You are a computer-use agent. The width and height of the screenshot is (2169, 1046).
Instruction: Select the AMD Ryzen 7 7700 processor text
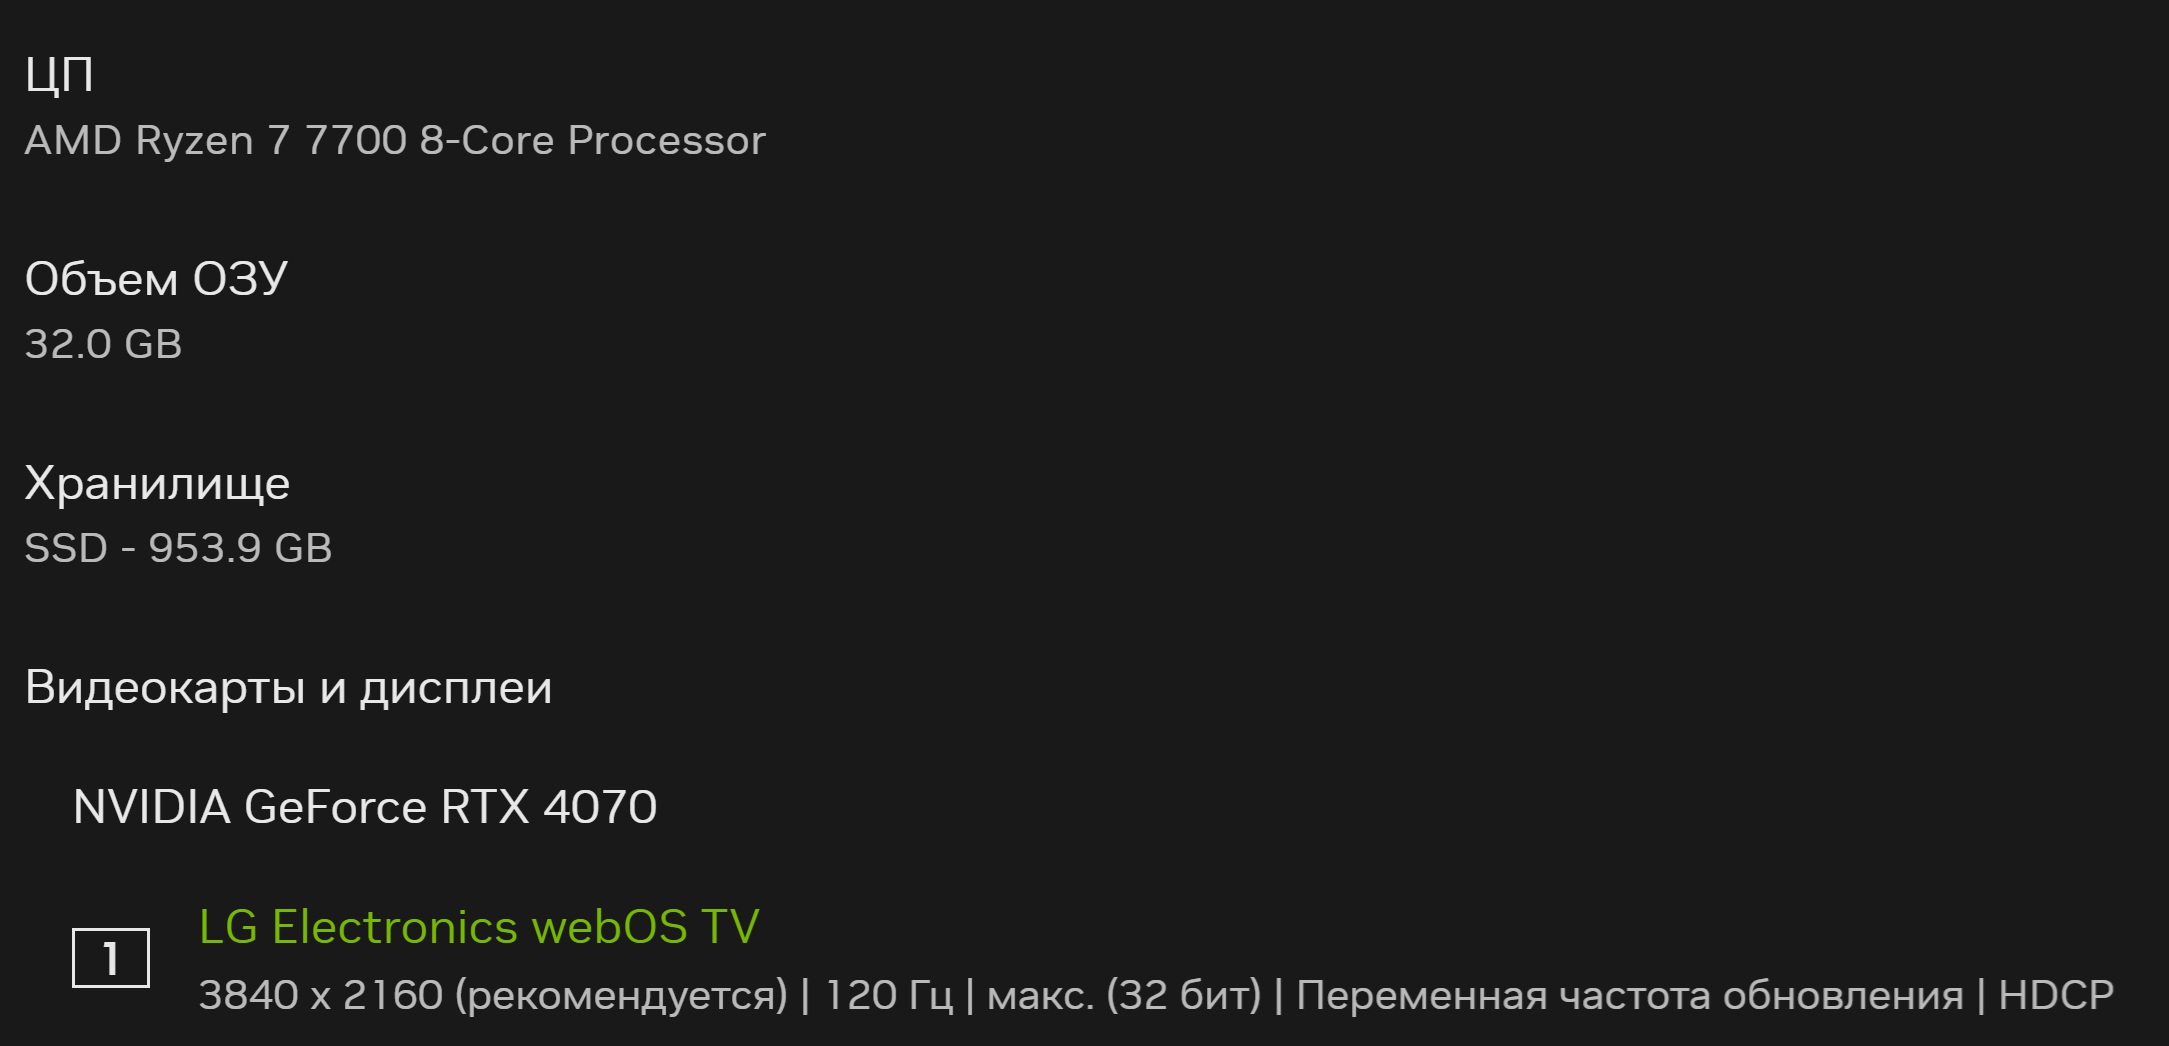click(395, 140)
